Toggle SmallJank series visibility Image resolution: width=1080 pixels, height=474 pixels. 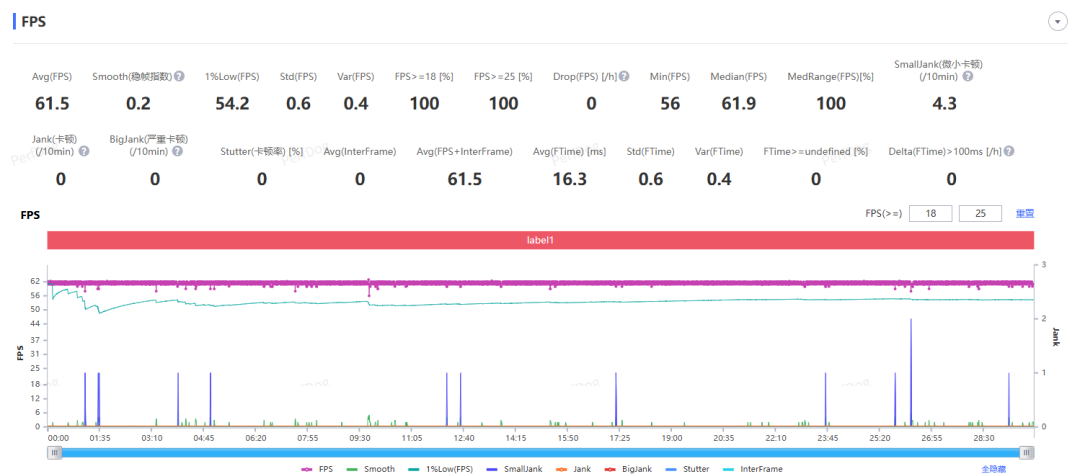click(513, 469)
